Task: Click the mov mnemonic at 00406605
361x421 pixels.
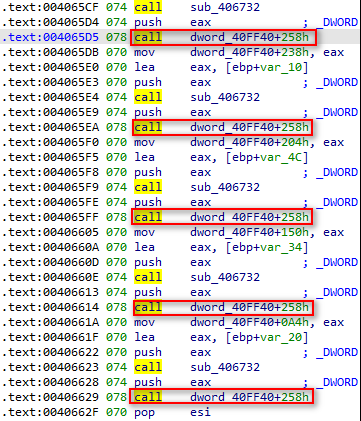Action: click(x=145, y=232)
